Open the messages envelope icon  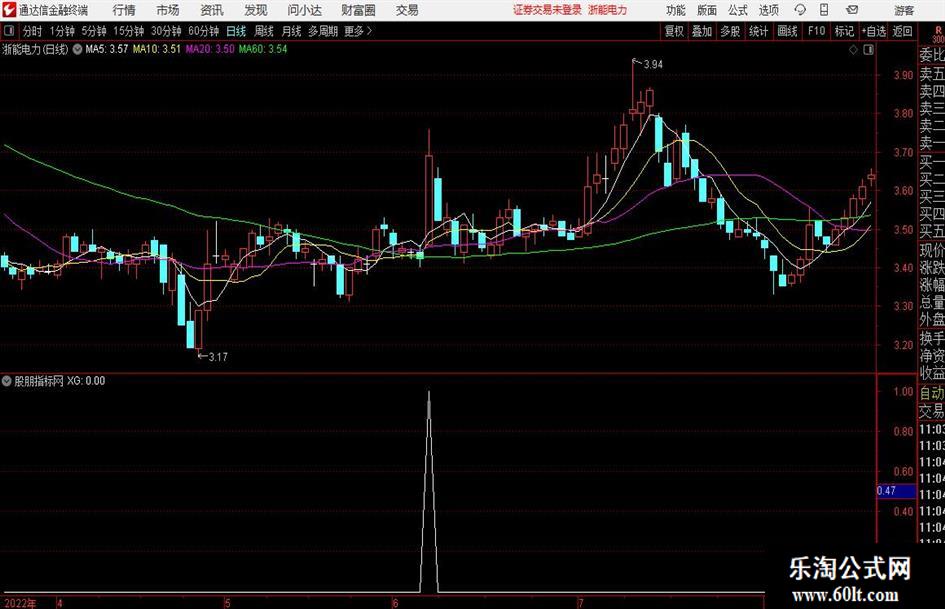[x=852, y=10]
